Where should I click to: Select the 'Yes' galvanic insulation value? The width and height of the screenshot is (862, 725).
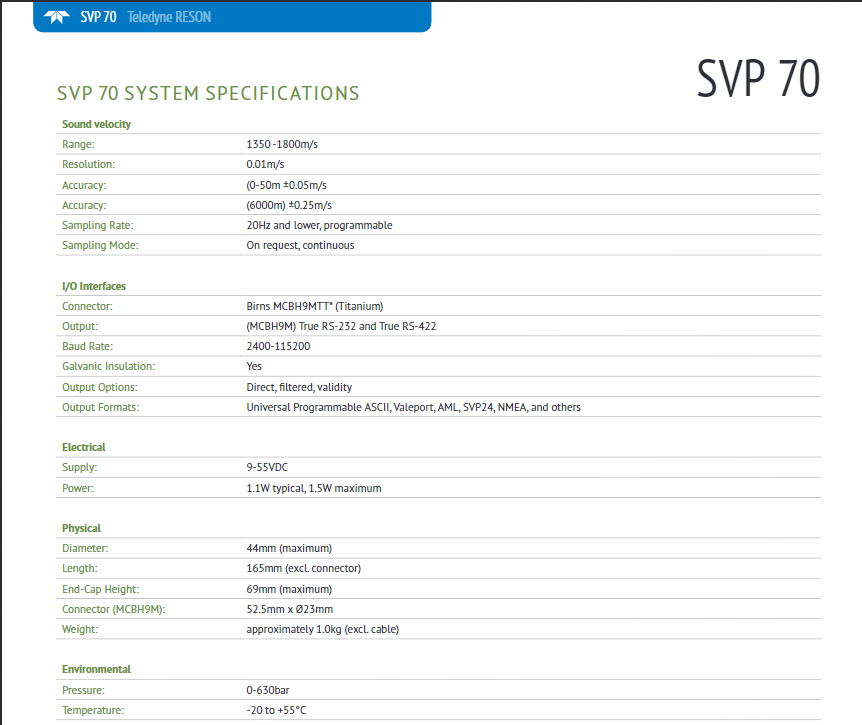point(254,366)
